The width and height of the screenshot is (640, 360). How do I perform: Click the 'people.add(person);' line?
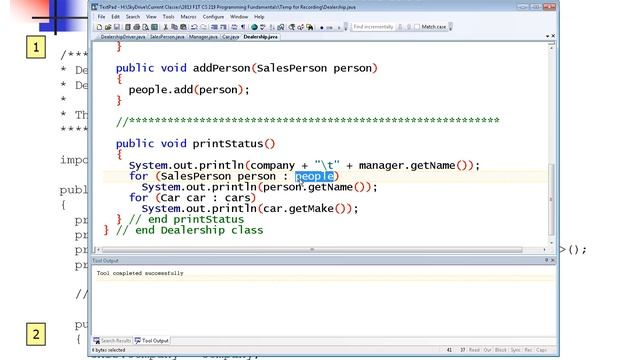(x=189, y=90)
